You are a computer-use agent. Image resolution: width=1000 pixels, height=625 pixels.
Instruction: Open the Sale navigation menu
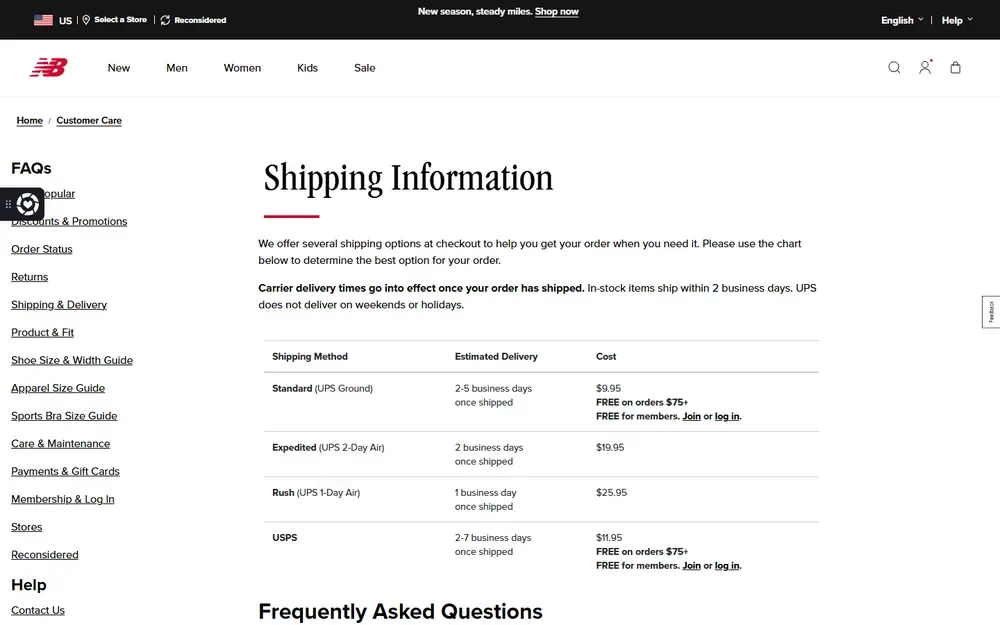click(365, 68)
